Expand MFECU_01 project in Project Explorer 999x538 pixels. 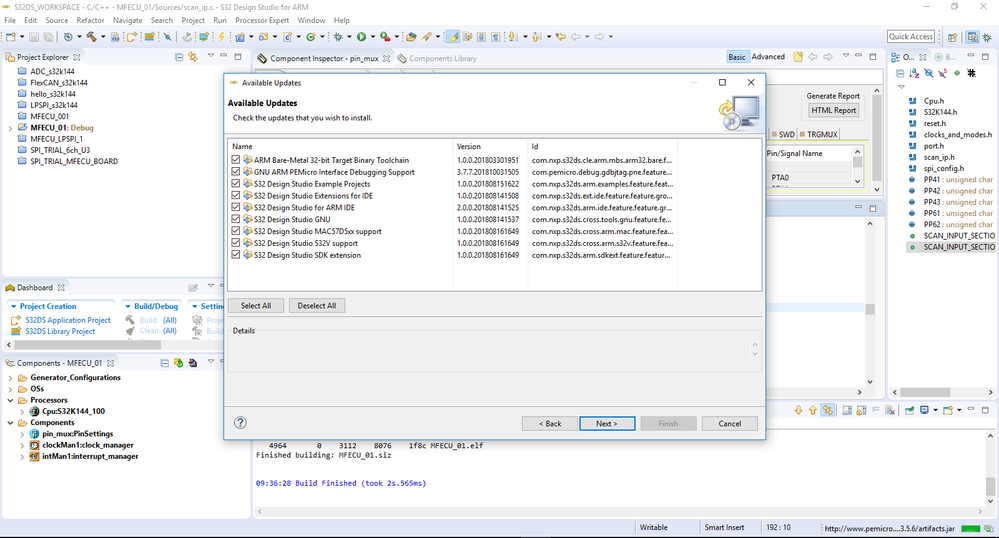click(10, 128)
